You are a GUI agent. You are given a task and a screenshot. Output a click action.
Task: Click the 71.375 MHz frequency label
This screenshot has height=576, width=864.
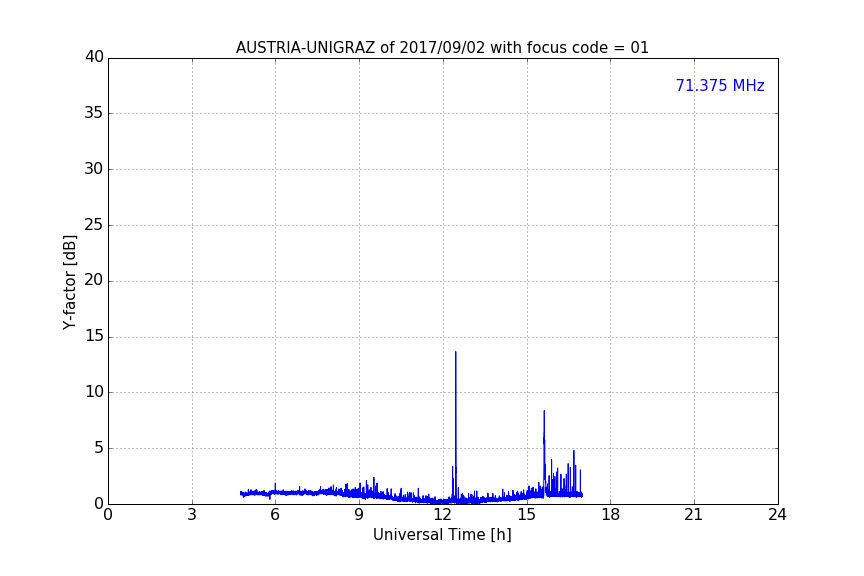[x=720, y=85]
